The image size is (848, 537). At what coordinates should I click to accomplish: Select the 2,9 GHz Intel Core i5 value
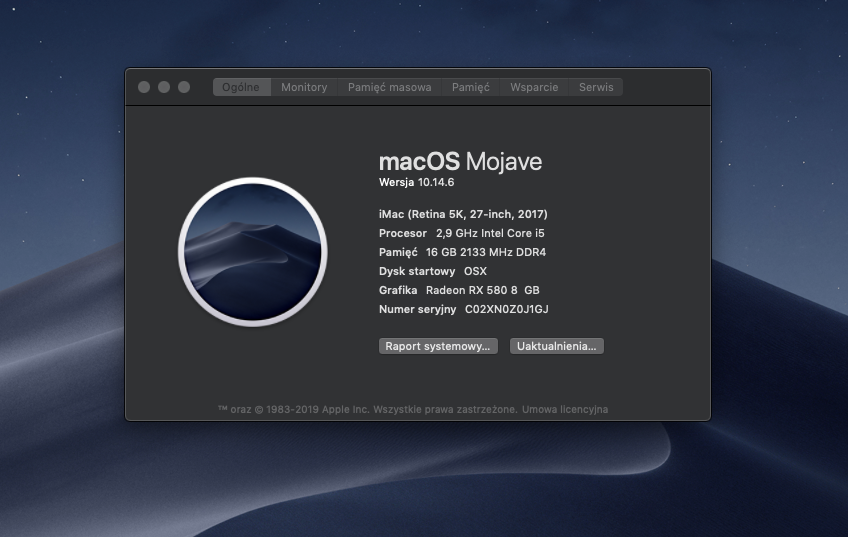pos(490,233)
